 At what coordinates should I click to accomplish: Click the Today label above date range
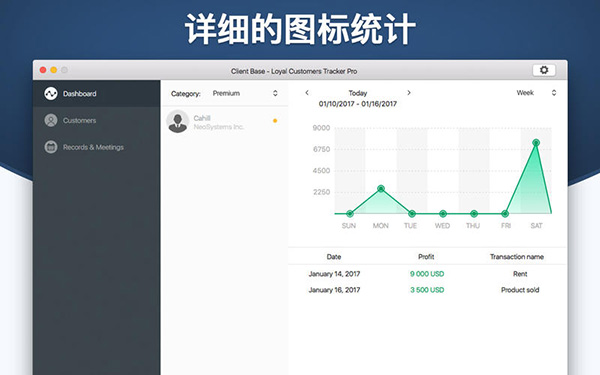click(x=358, y=93)
